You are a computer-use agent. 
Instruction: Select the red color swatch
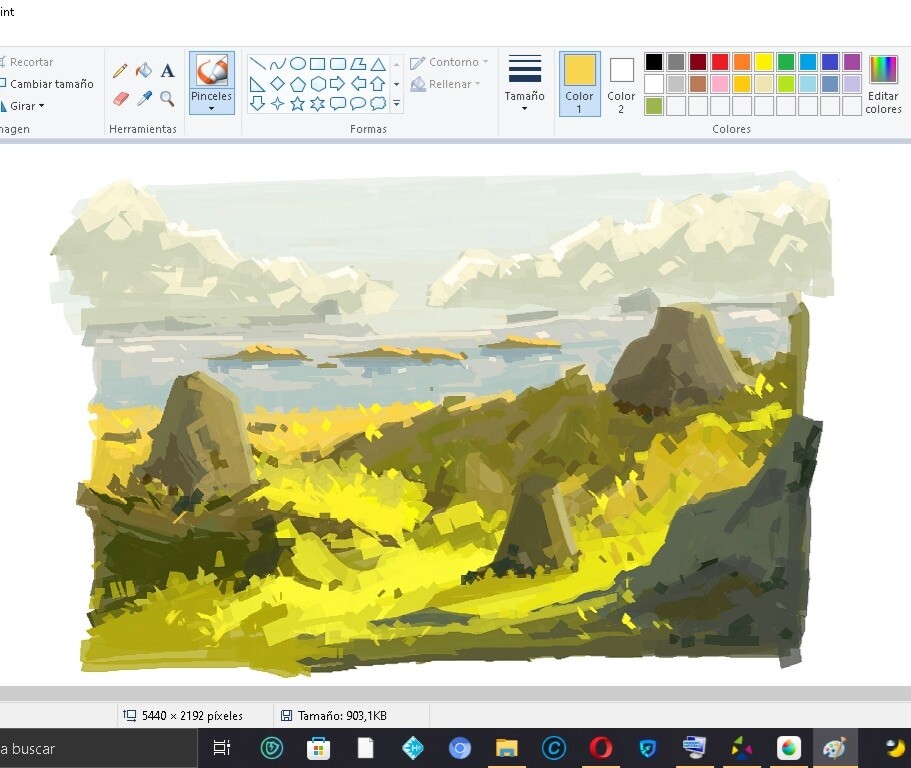721,62
